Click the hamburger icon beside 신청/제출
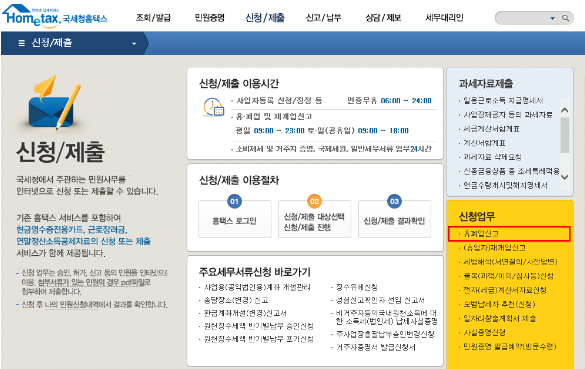Viewport: 585px width, 369px height. (22, 43)
